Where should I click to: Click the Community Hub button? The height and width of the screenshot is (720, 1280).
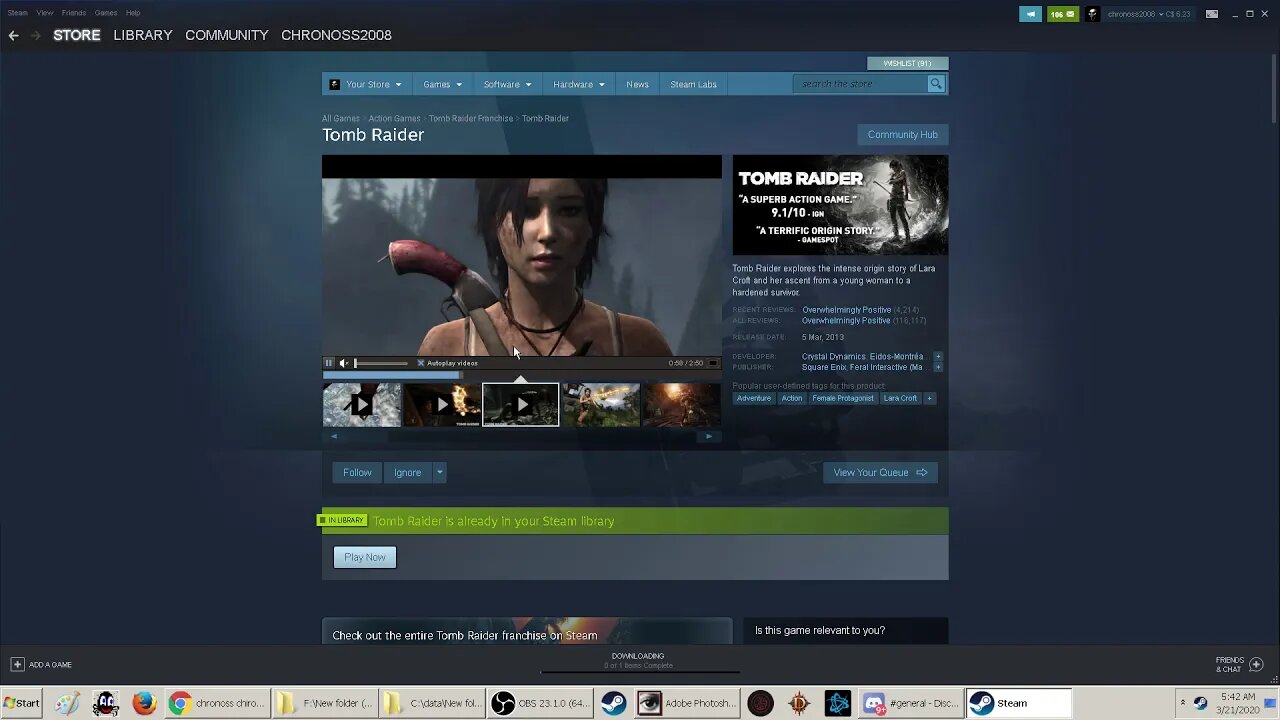(902, 135)
